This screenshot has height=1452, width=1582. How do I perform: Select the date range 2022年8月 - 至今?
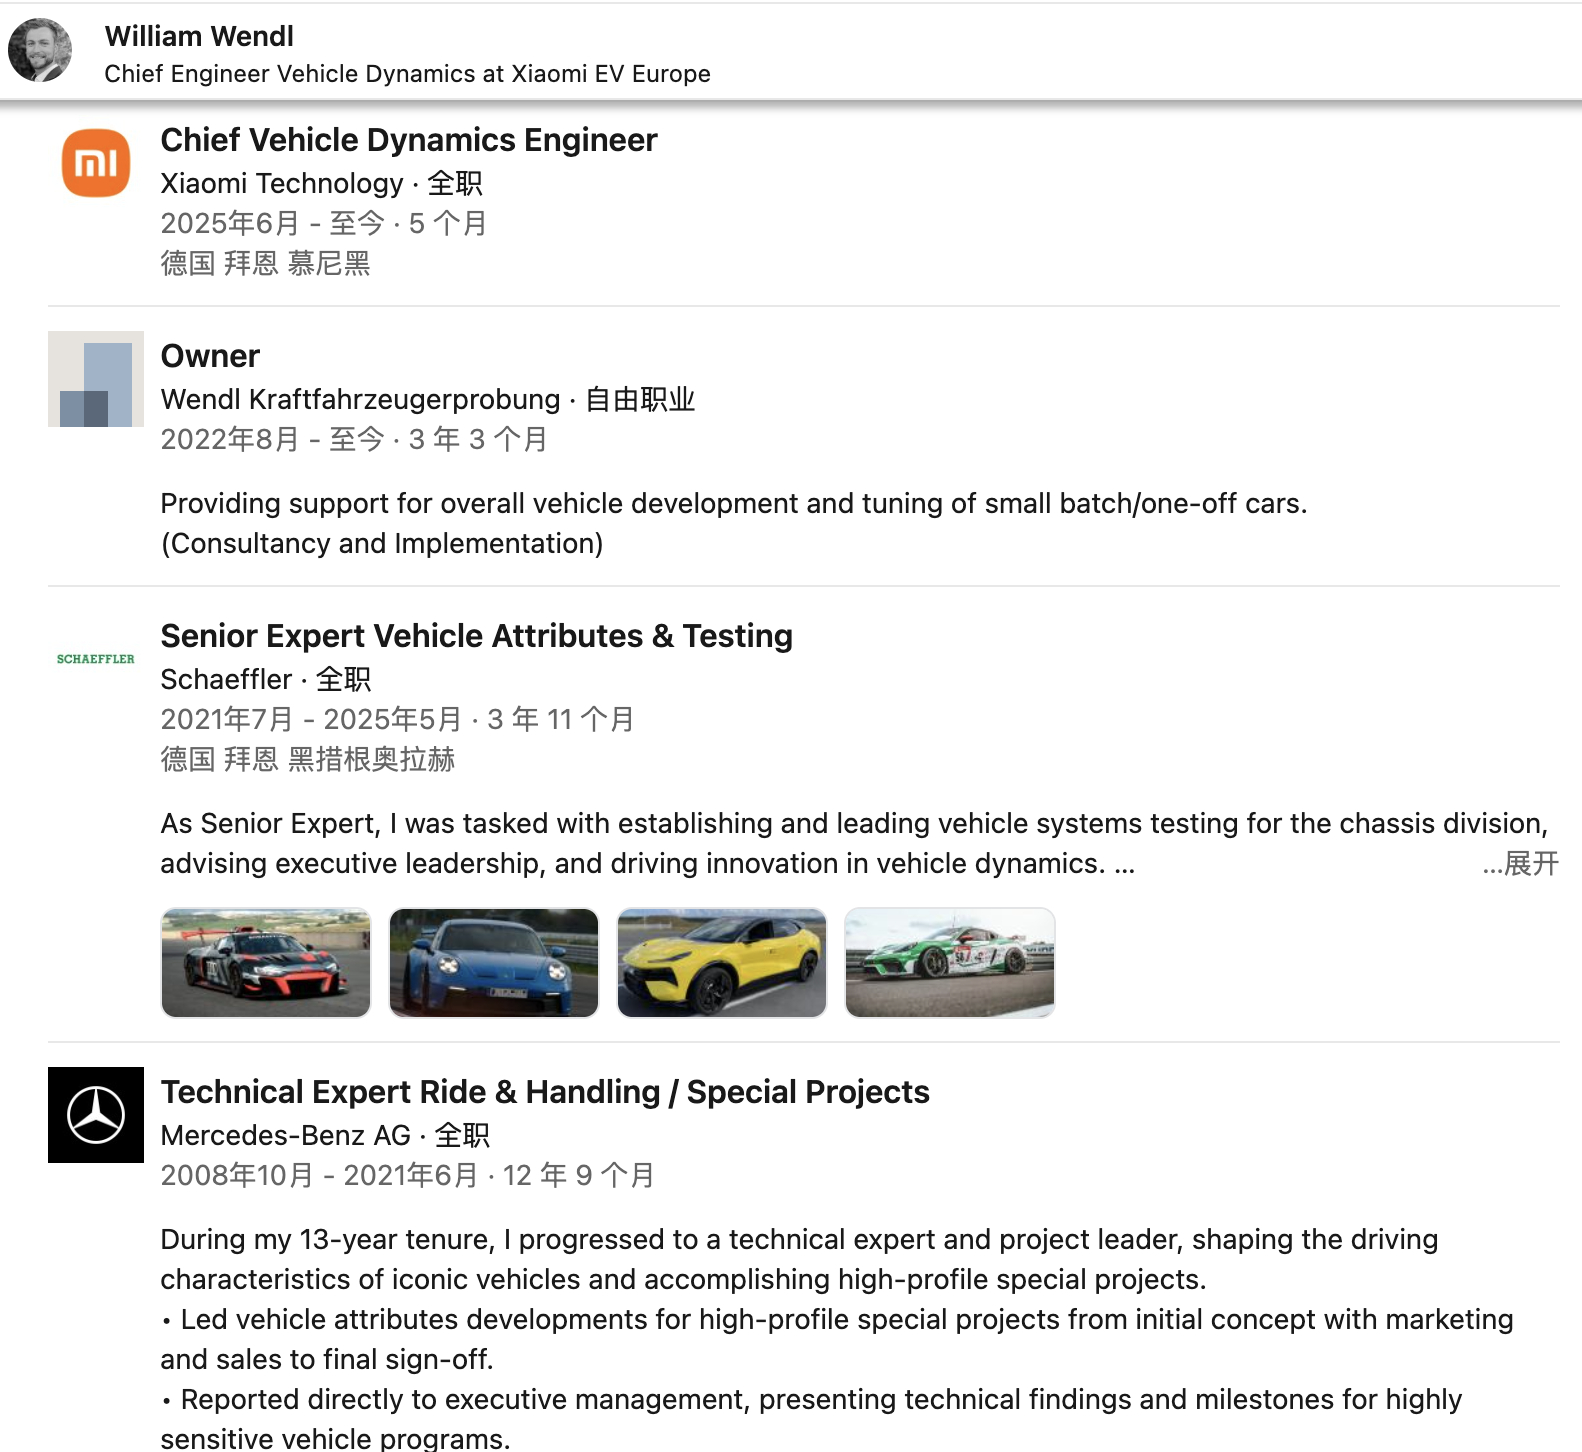coord(273,439)
